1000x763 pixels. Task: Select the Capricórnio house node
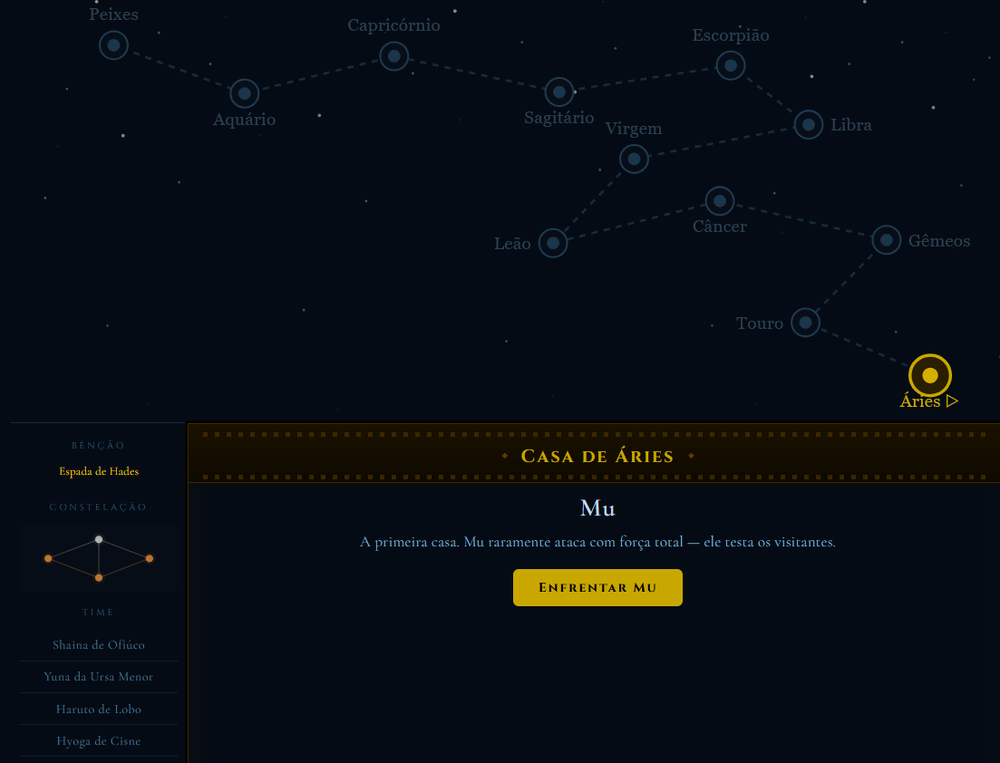tap(394, 56)
